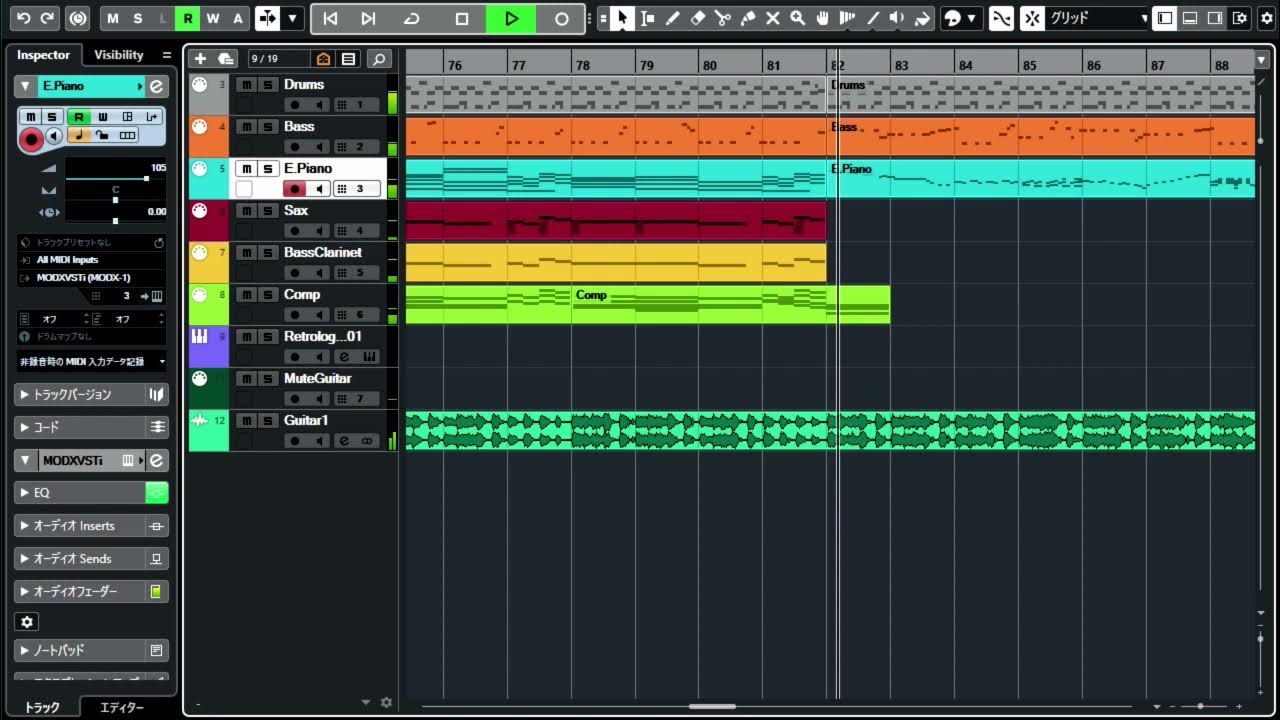Open the track filter list icon
Screen dimensions: 1280x720
click(348, 59)
